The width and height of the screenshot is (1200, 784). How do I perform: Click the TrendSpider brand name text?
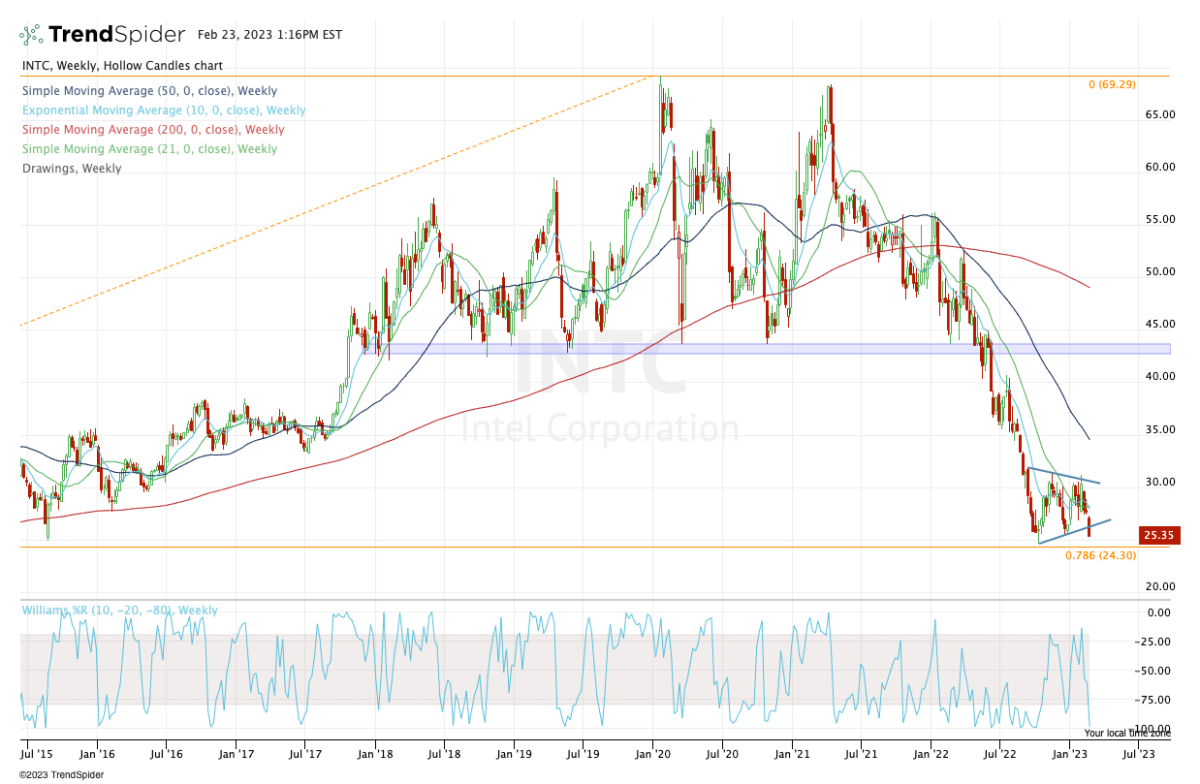(x=117, y=35)
